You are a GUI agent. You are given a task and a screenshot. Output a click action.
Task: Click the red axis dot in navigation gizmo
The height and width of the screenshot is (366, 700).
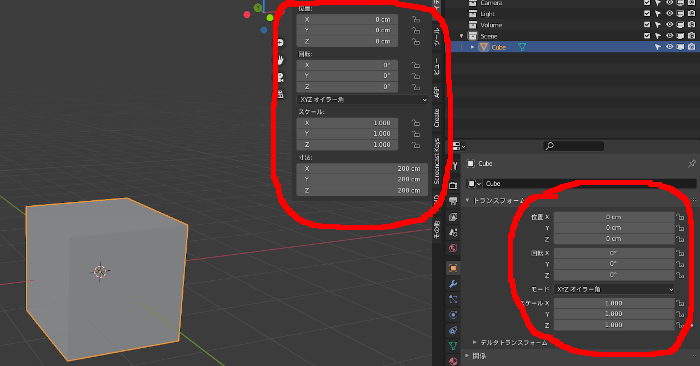[247, 15]
